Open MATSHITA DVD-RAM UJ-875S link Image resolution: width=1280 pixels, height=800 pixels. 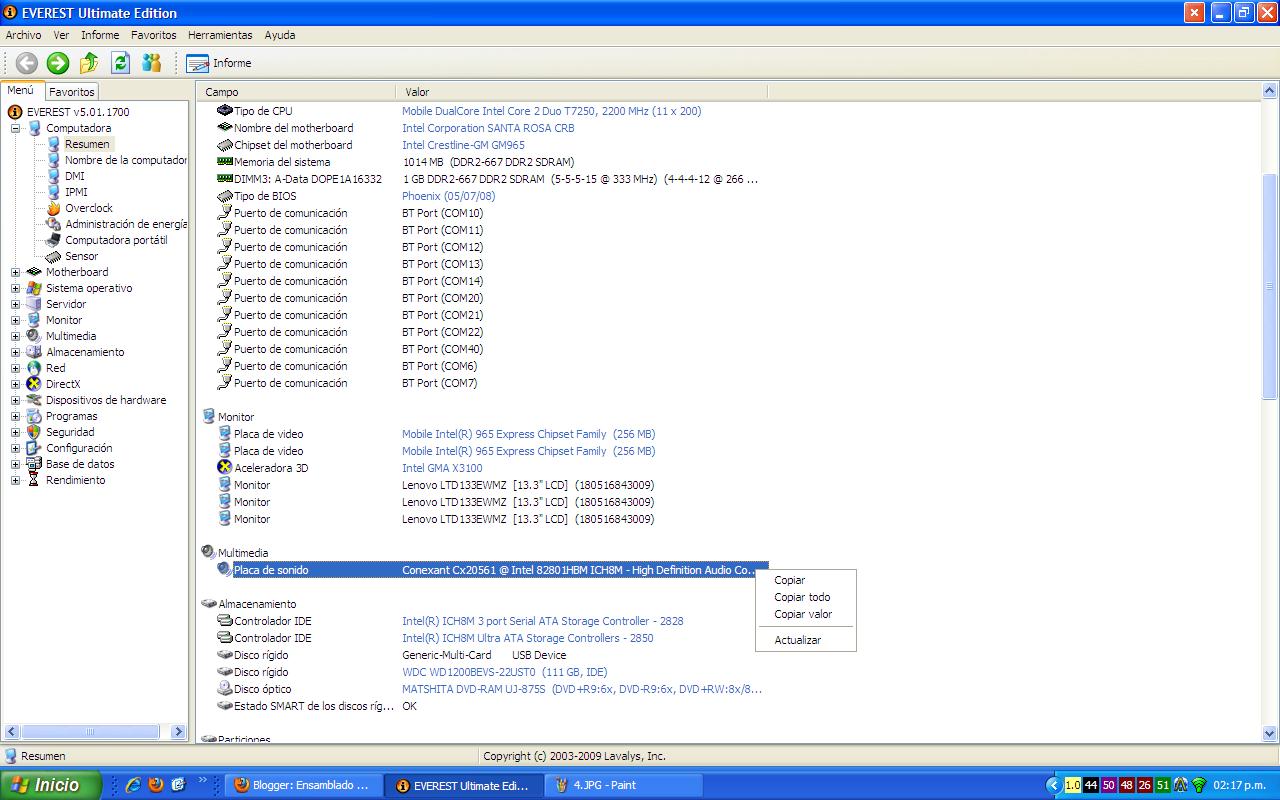(582, 689)
